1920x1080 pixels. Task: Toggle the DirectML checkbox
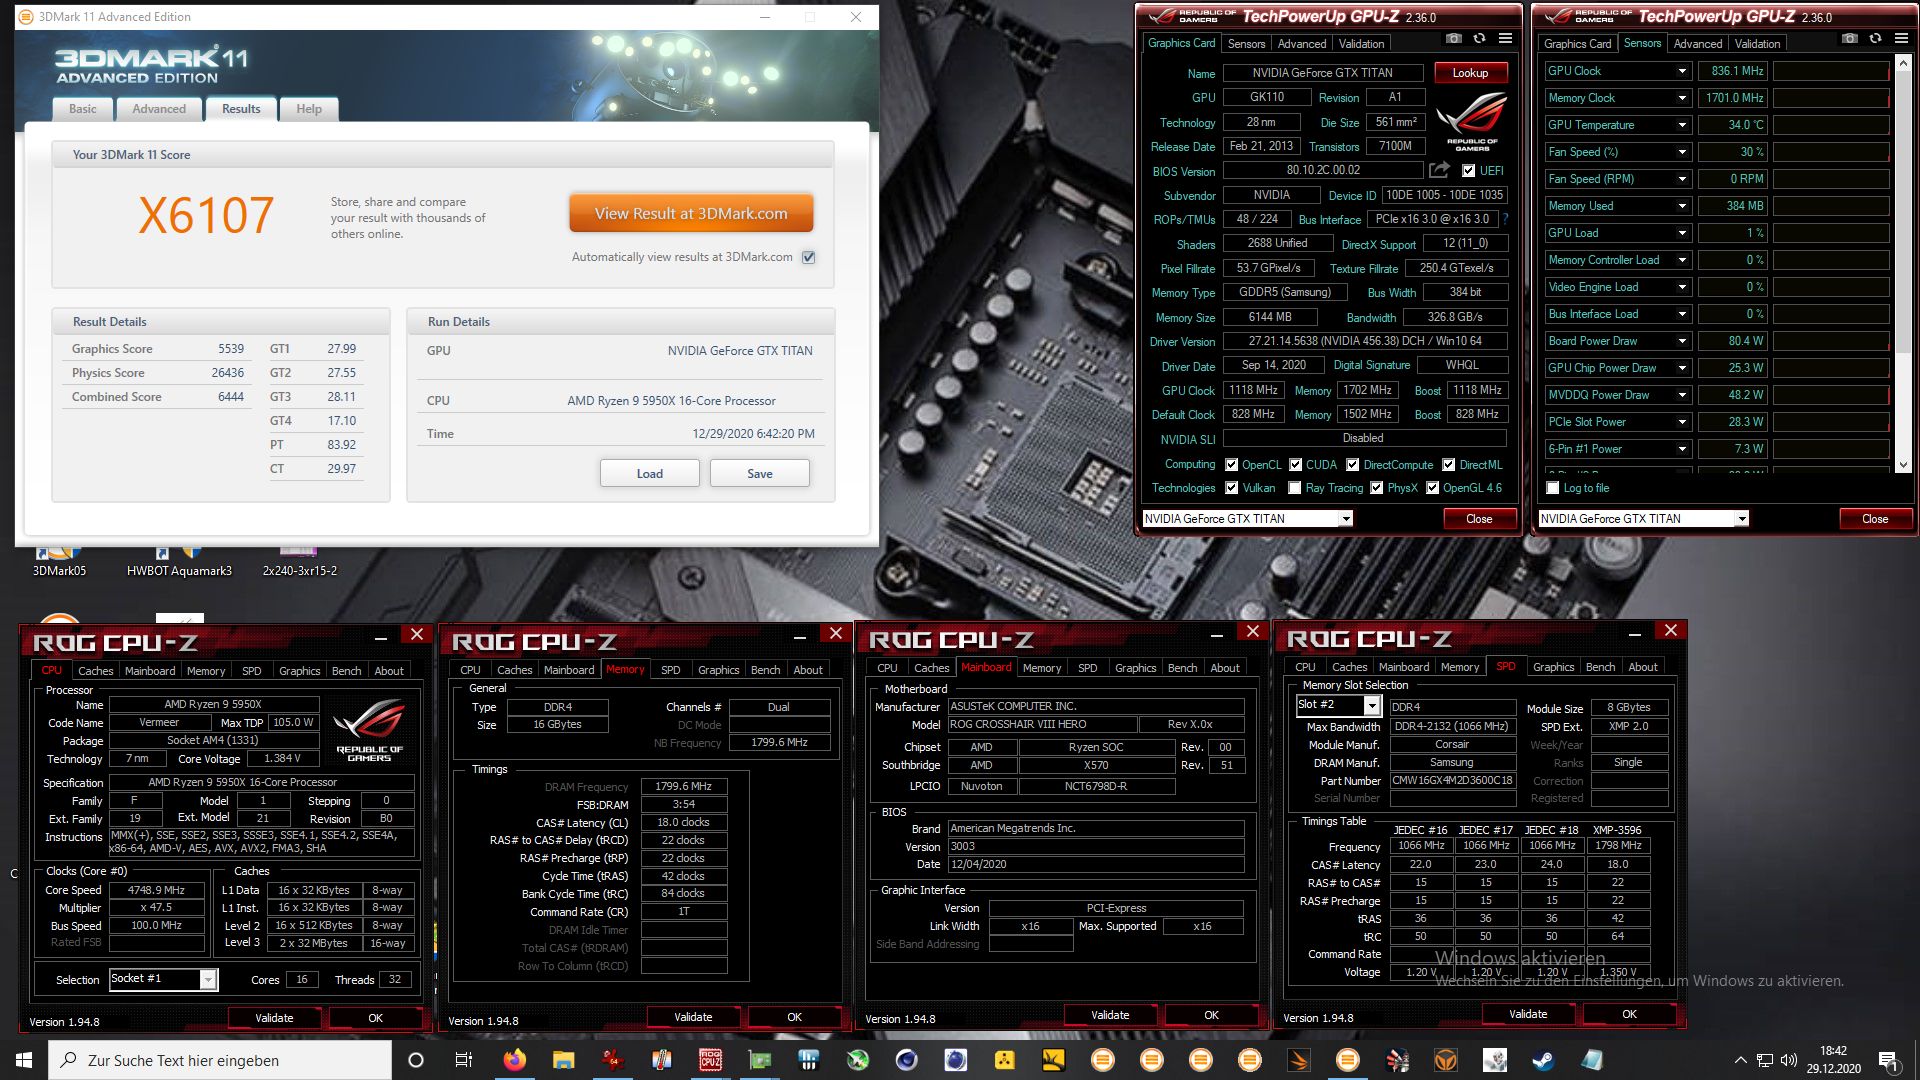[1448, 465]
